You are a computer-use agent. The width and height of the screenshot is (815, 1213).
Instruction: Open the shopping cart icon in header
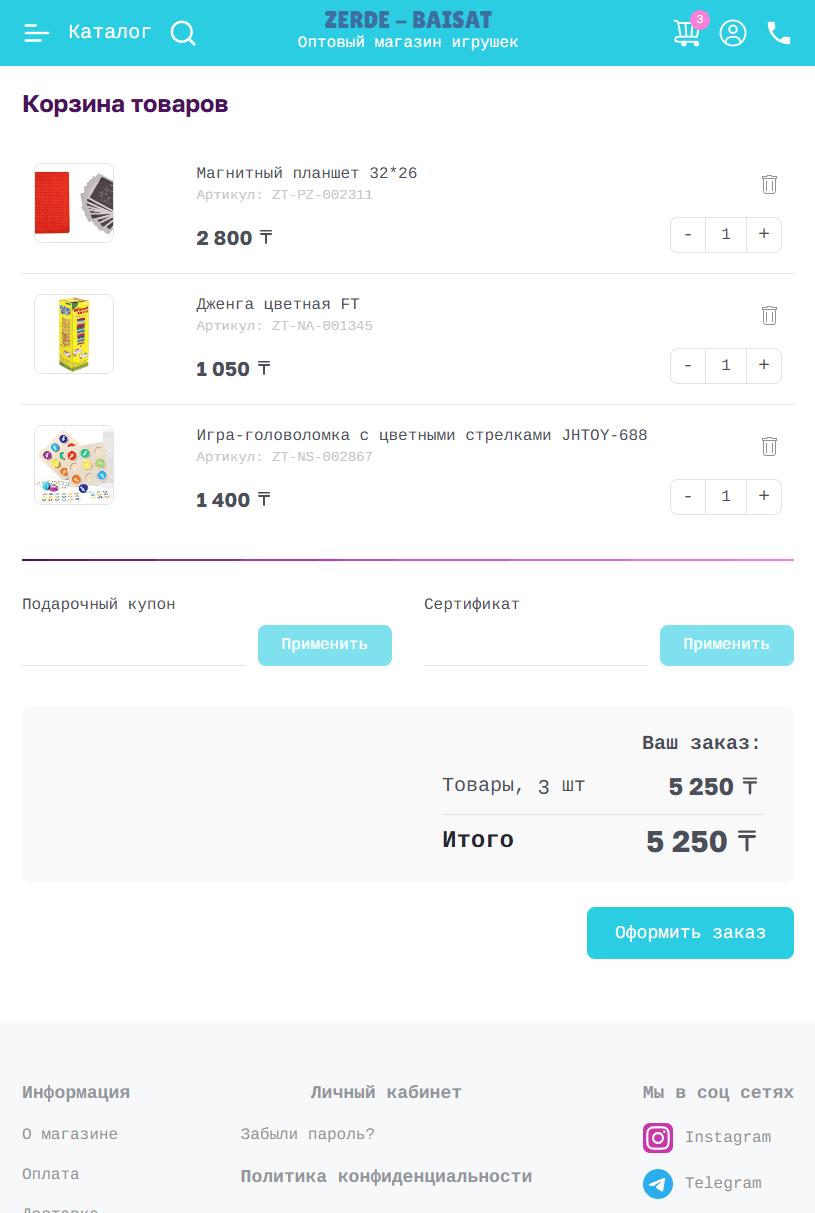coord(687,33)
